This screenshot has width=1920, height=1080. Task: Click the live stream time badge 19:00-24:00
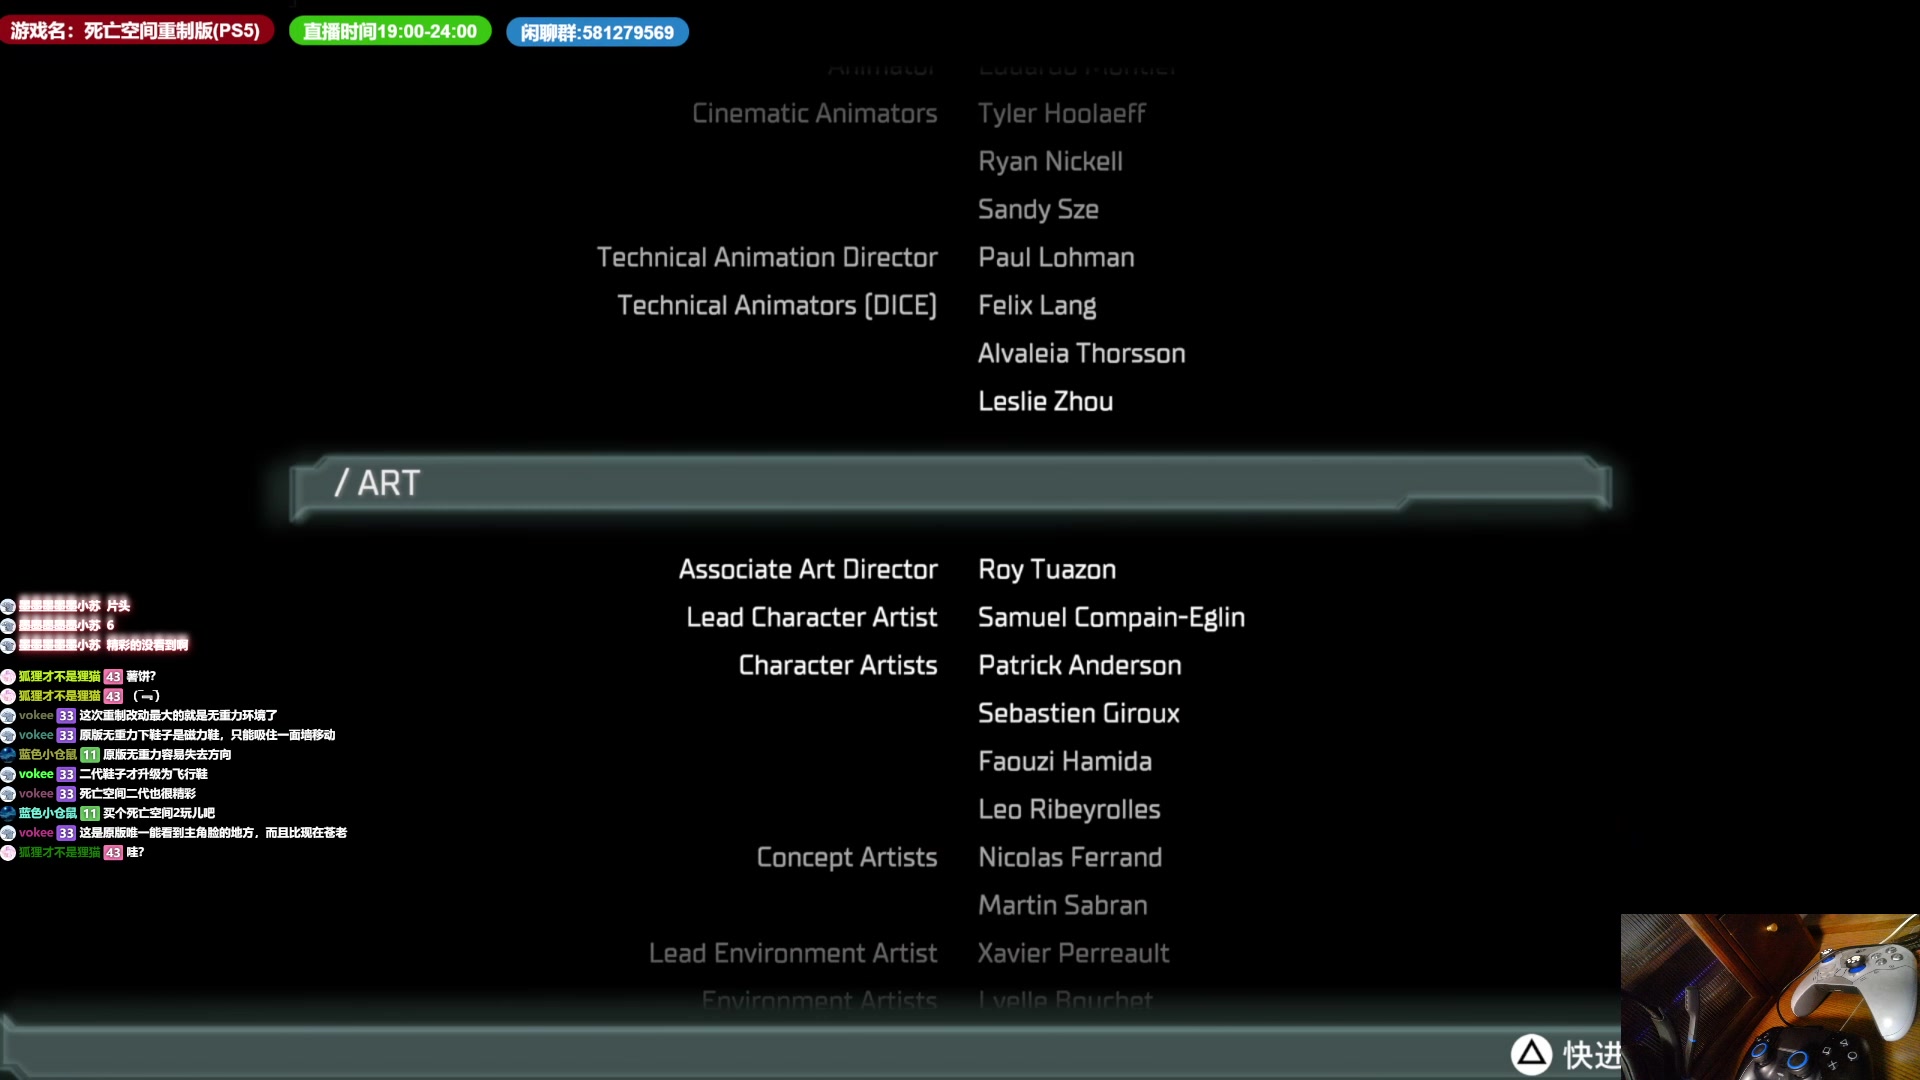coord(388,30)
